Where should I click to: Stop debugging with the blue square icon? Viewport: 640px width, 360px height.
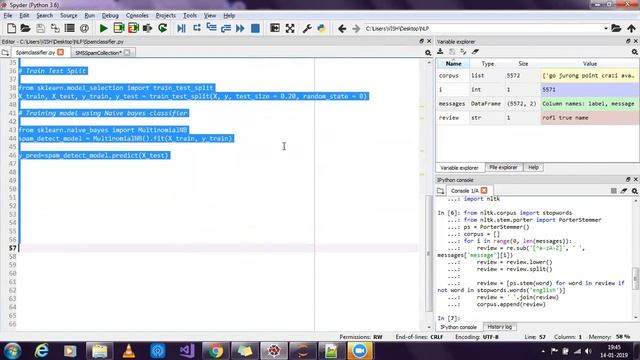pos(255,28)
